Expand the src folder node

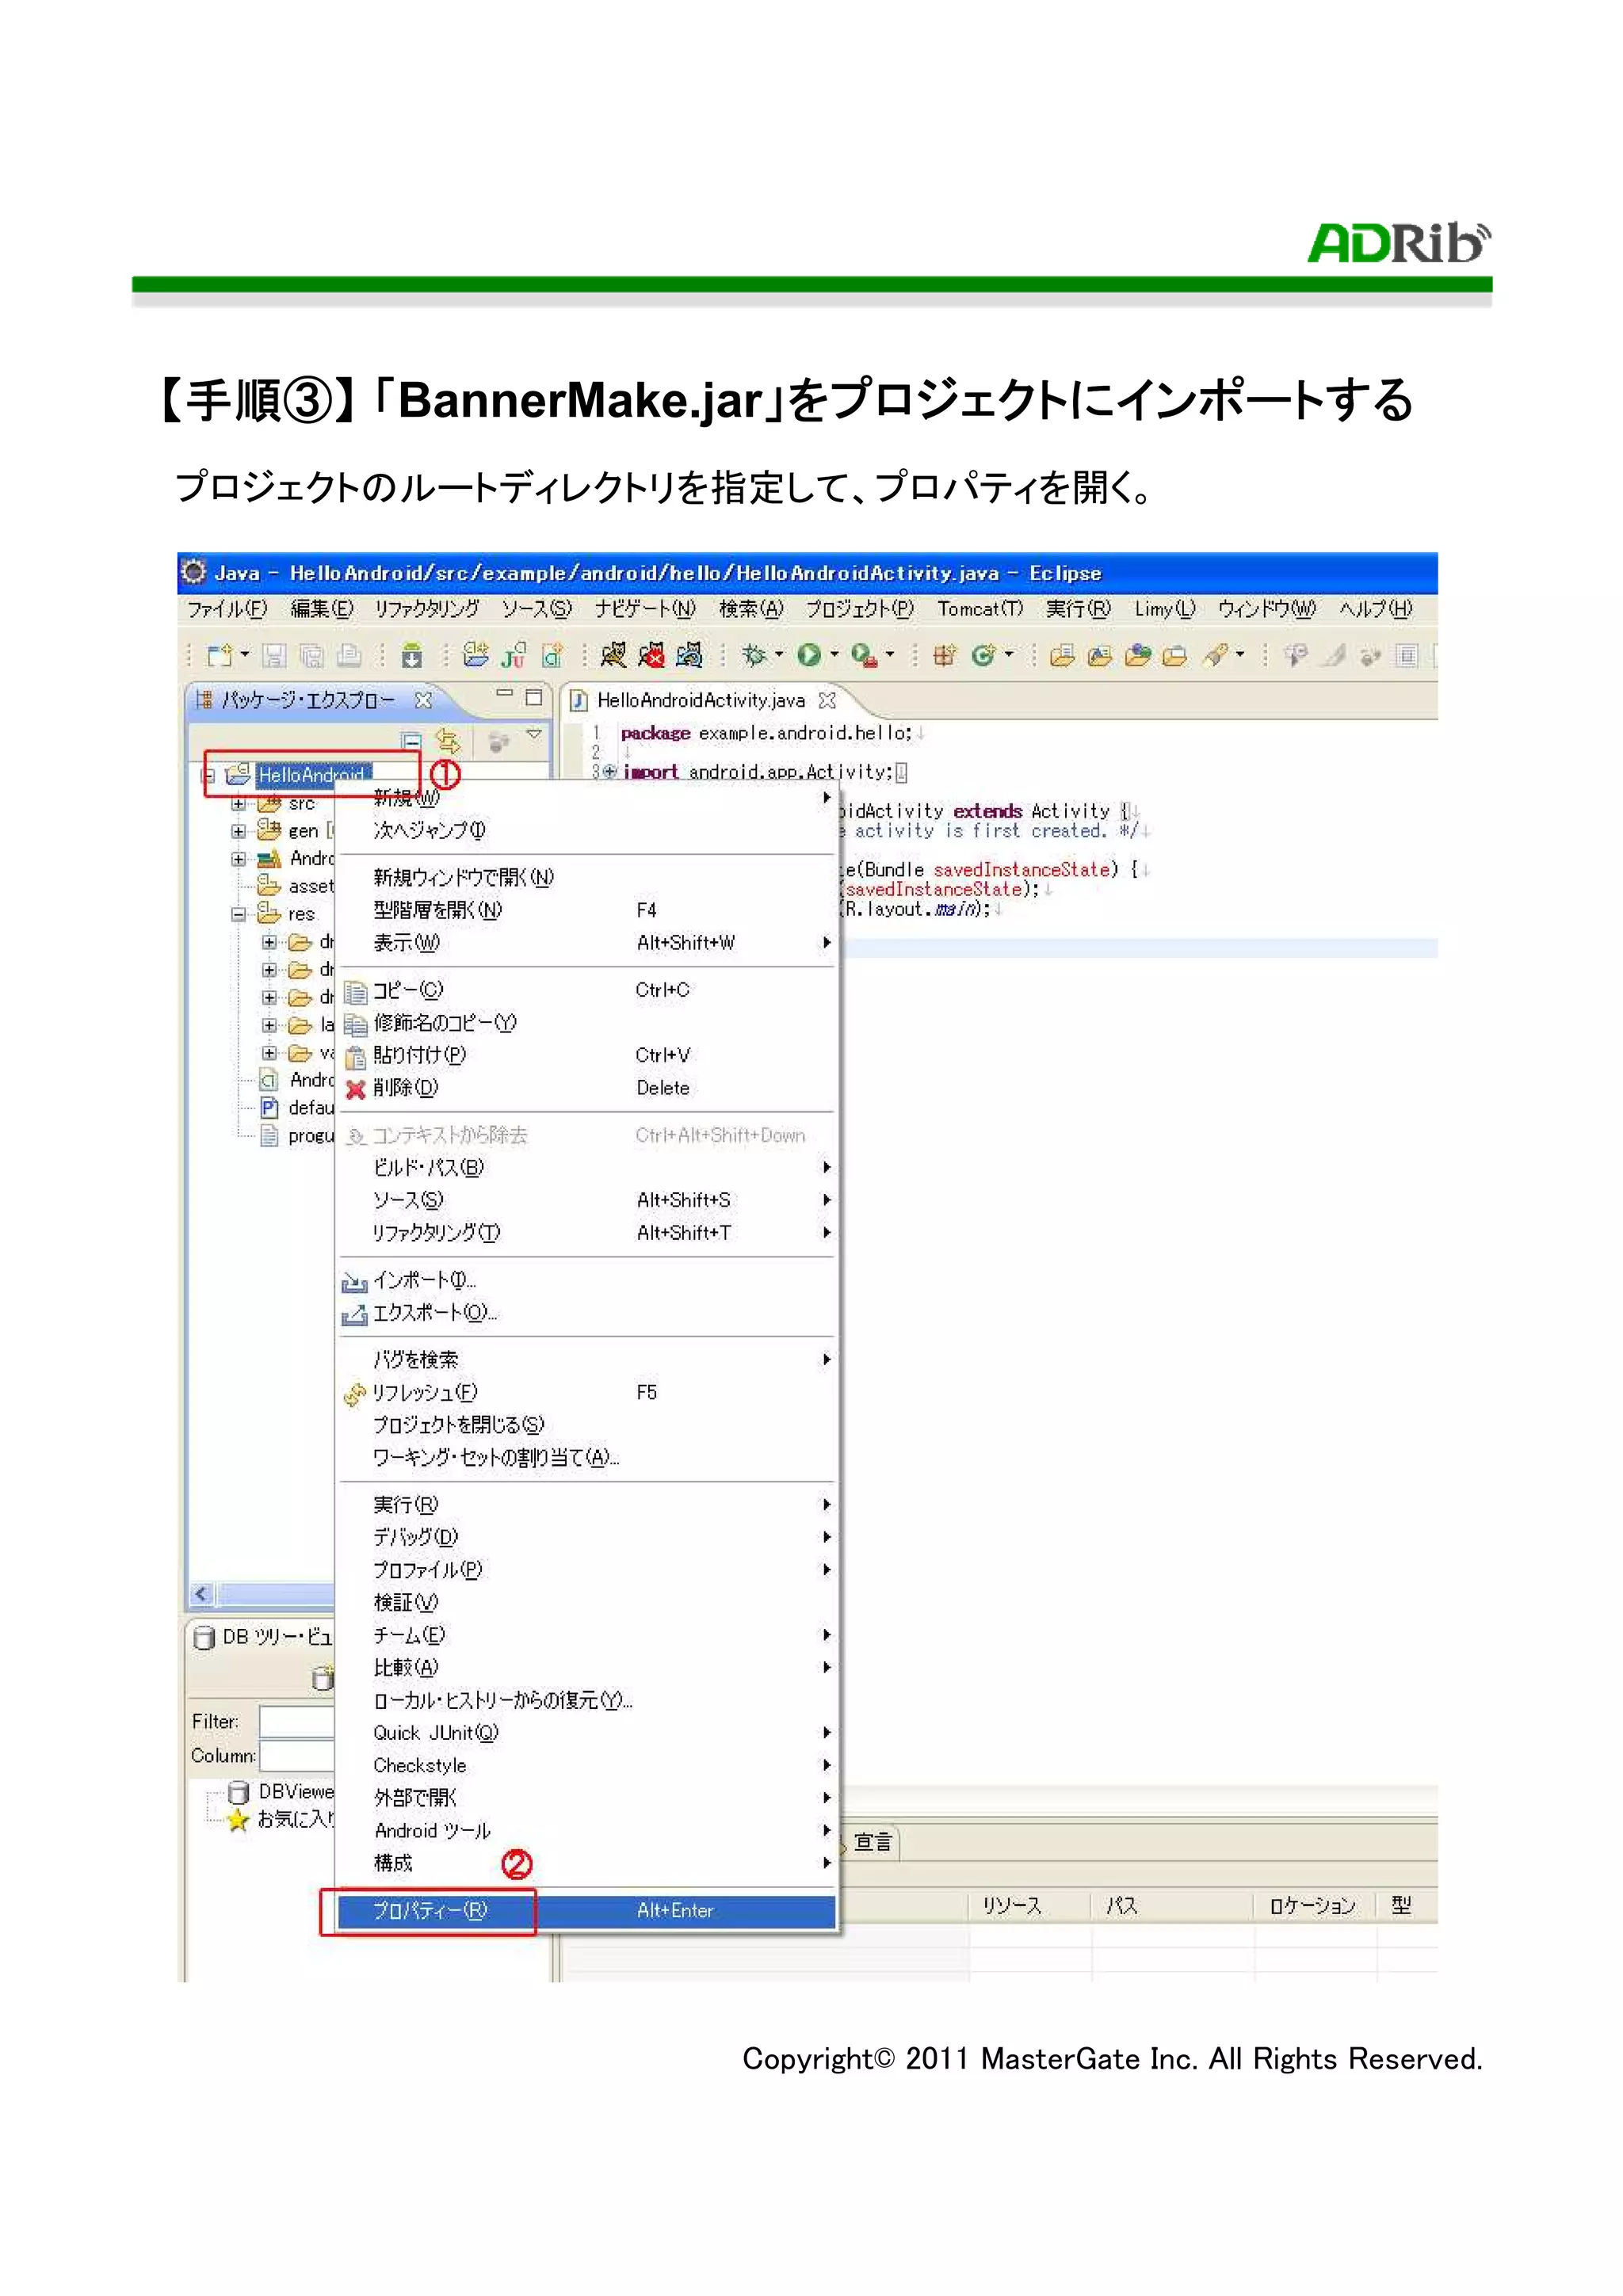(x=238, y=804)
